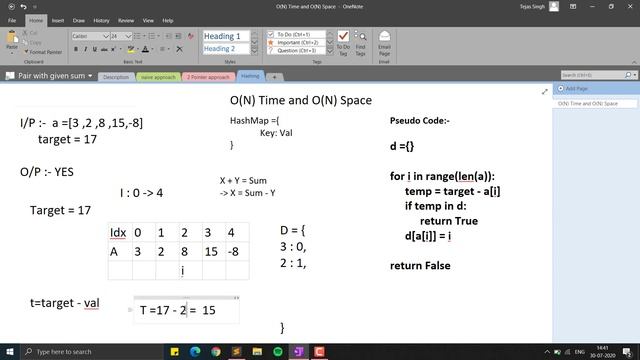Apply the font color button

(145, 49)
